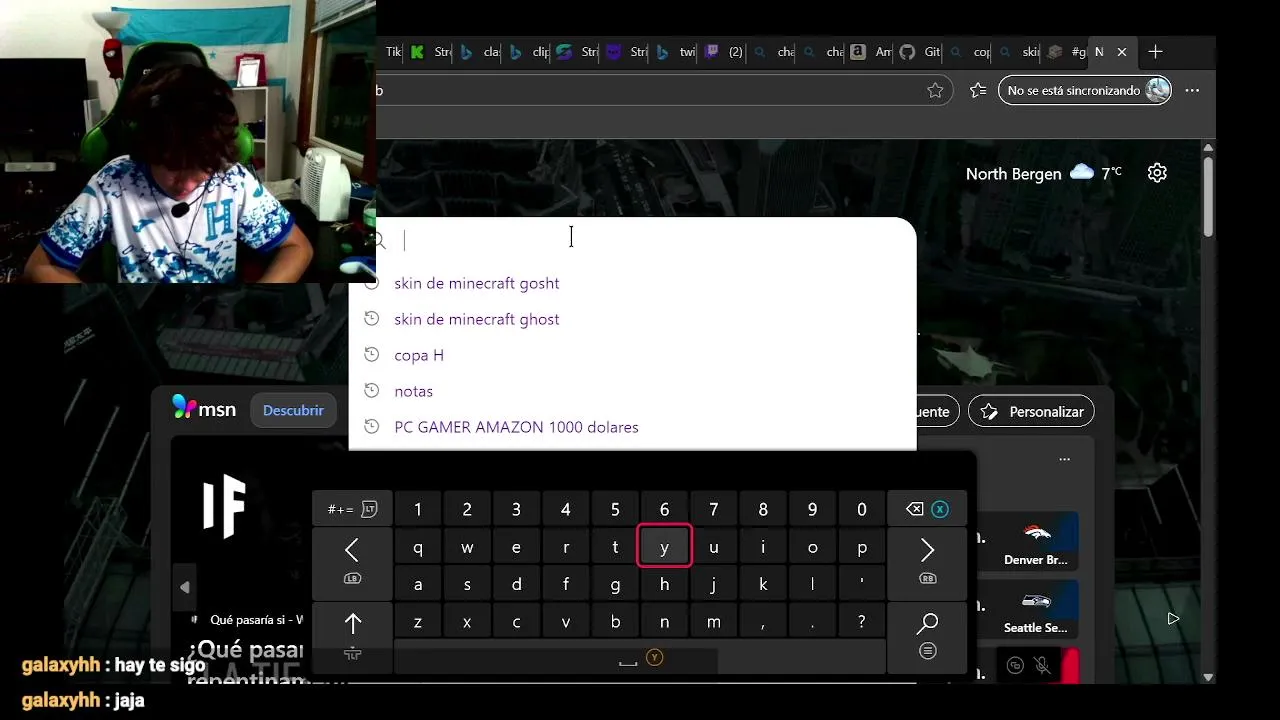The width and height of the screenshot is (1280, 720).
Task: Click the MSN logo
Action: (x=204, y=409)
